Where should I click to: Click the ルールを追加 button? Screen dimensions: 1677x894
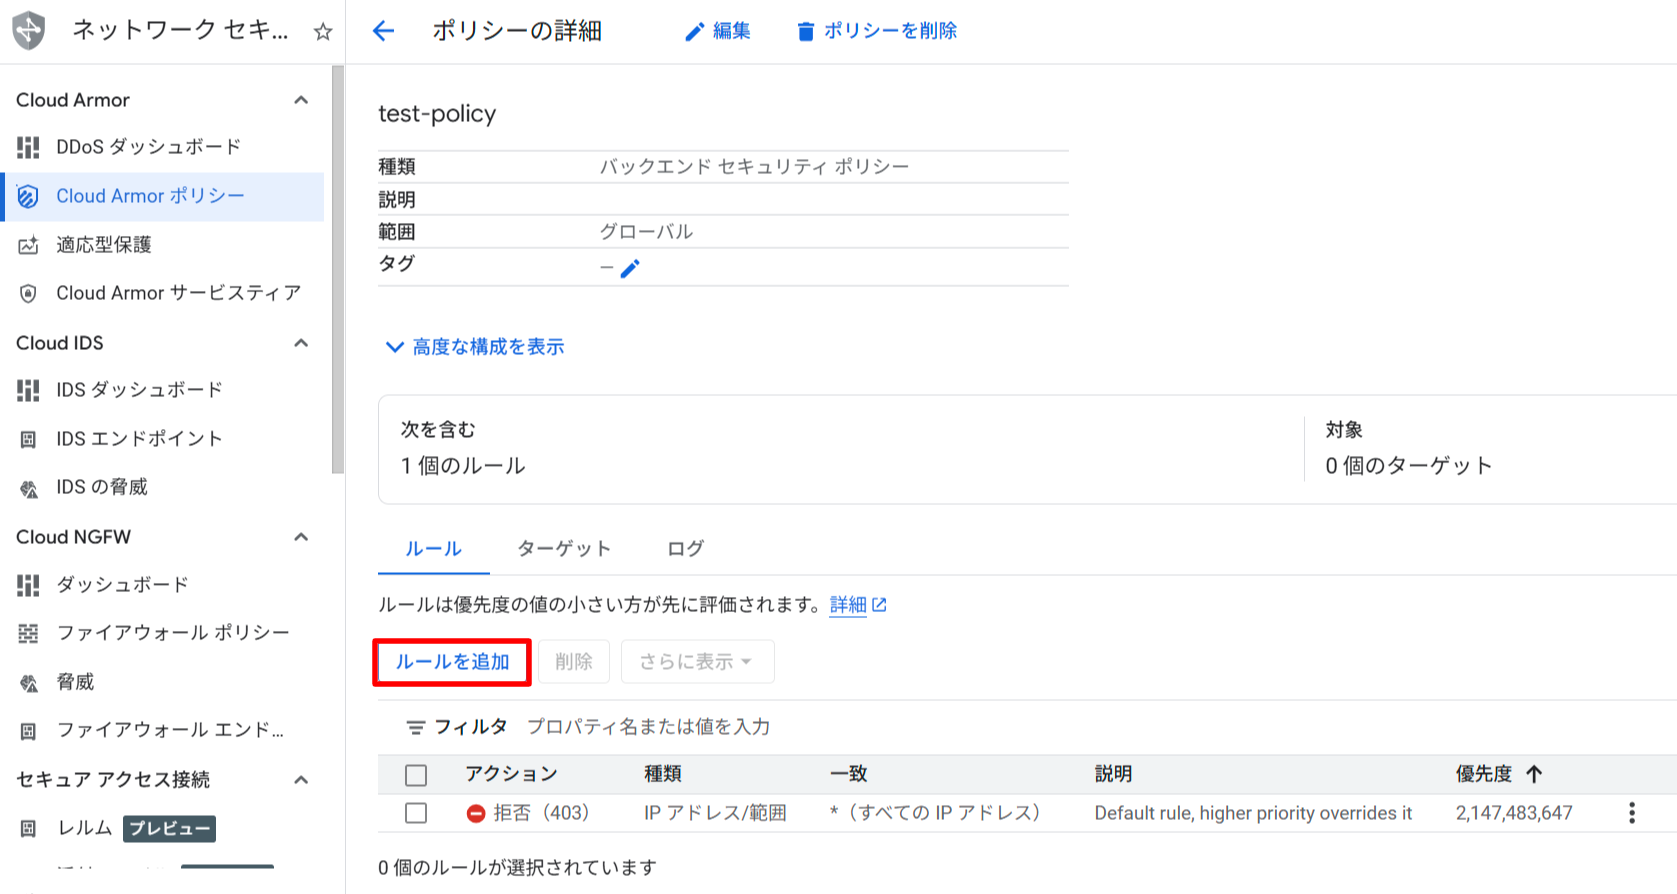pos(452,662)
